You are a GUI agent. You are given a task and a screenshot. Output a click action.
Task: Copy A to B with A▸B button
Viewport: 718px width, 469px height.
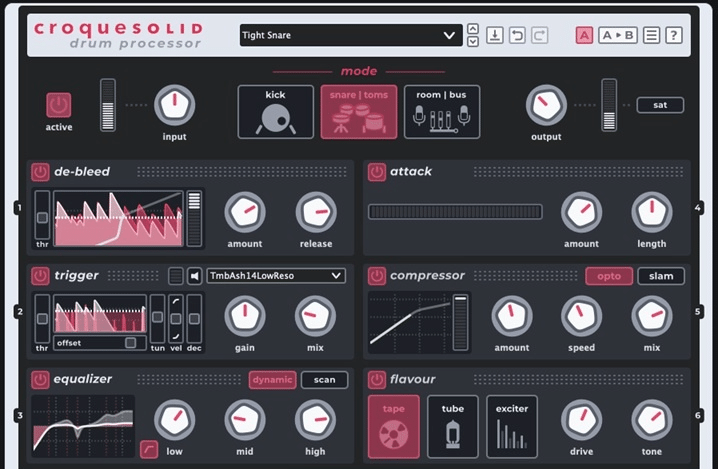pyautogui.click(x=618, y=35)
